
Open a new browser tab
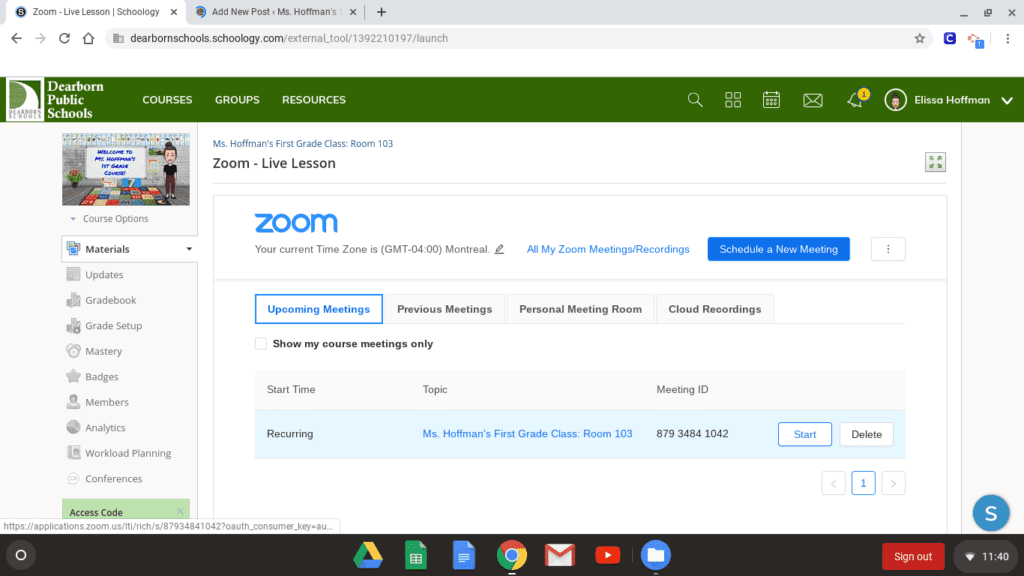[381, 12]
